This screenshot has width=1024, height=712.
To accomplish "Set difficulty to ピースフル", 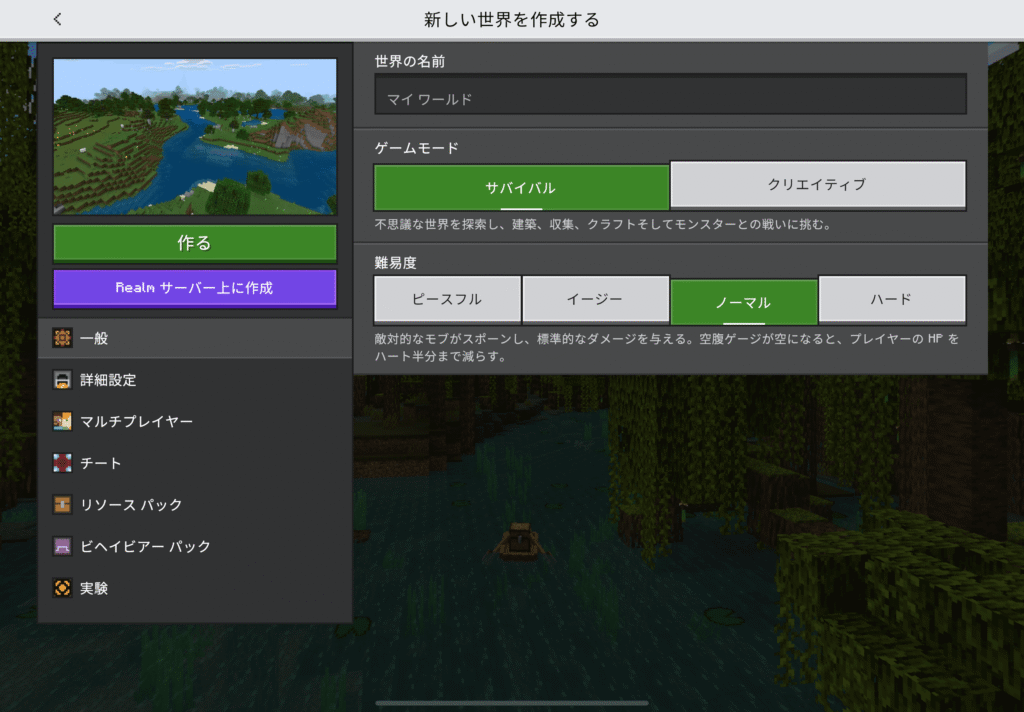I will [x=447, y=299].
